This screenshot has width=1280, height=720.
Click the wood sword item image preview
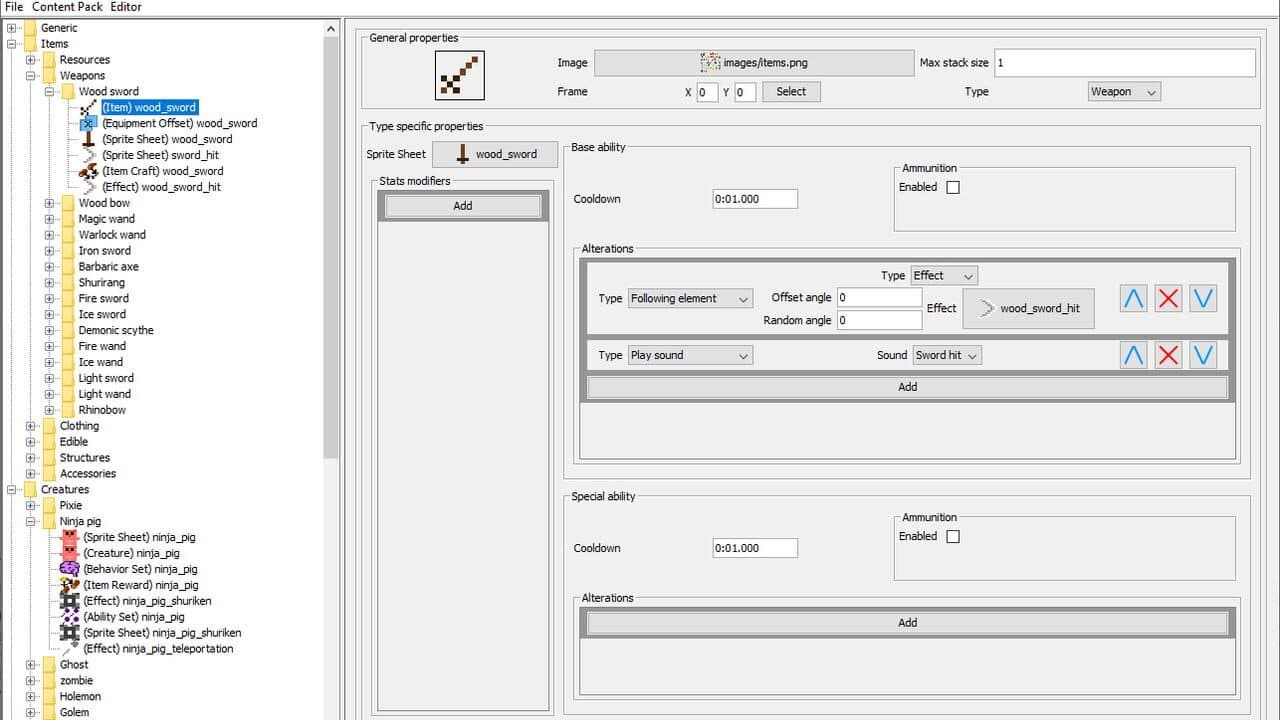460,76
